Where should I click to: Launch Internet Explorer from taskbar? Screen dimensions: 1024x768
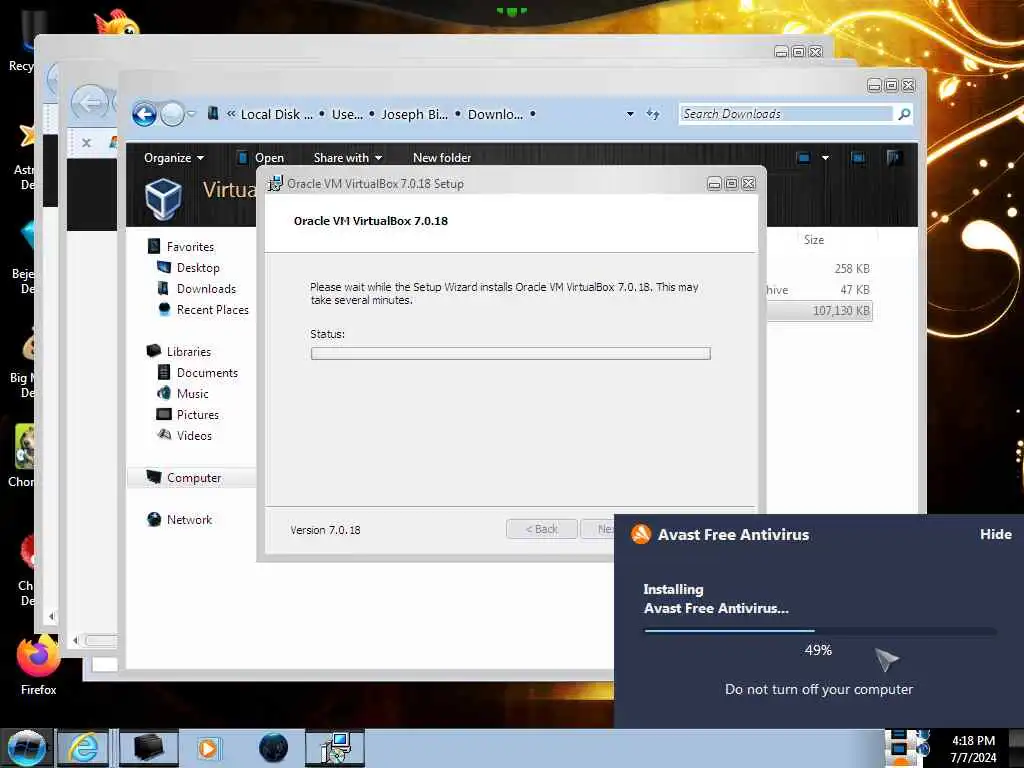click(x=83, y=748)
